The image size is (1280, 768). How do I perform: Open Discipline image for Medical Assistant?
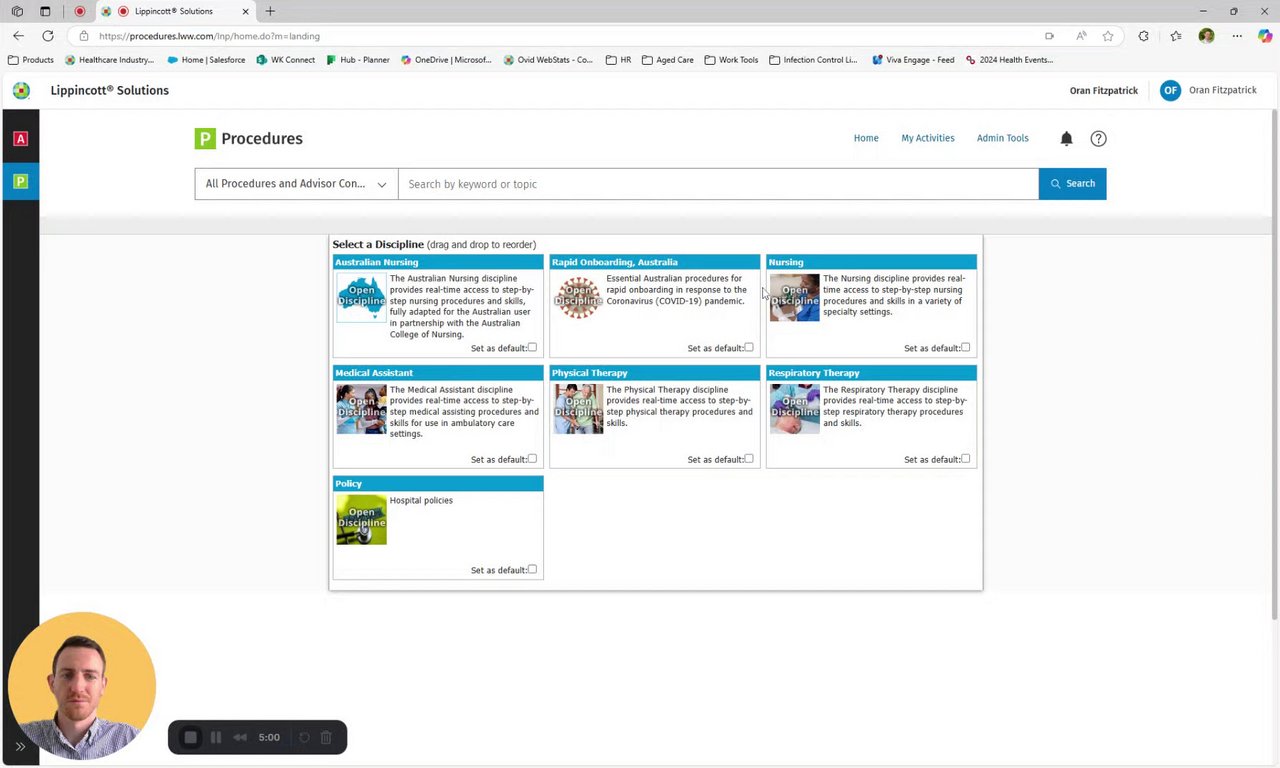click(361, 408)
